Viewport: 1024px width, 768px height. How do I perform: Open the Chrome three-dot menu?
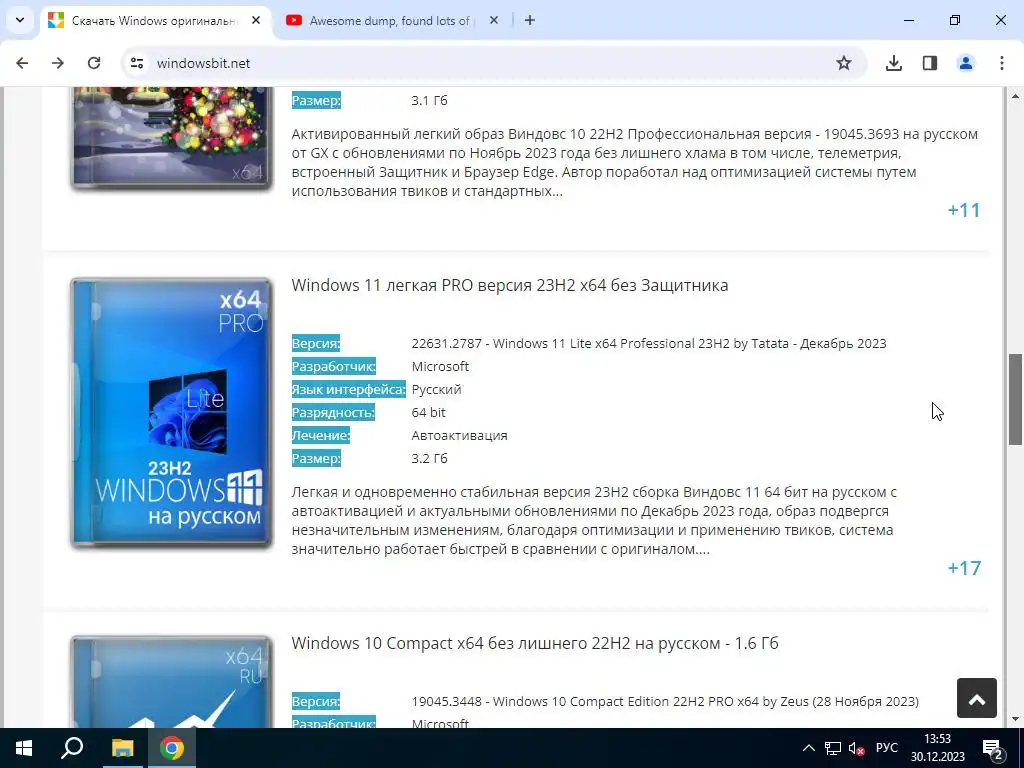coord(1001,63)
